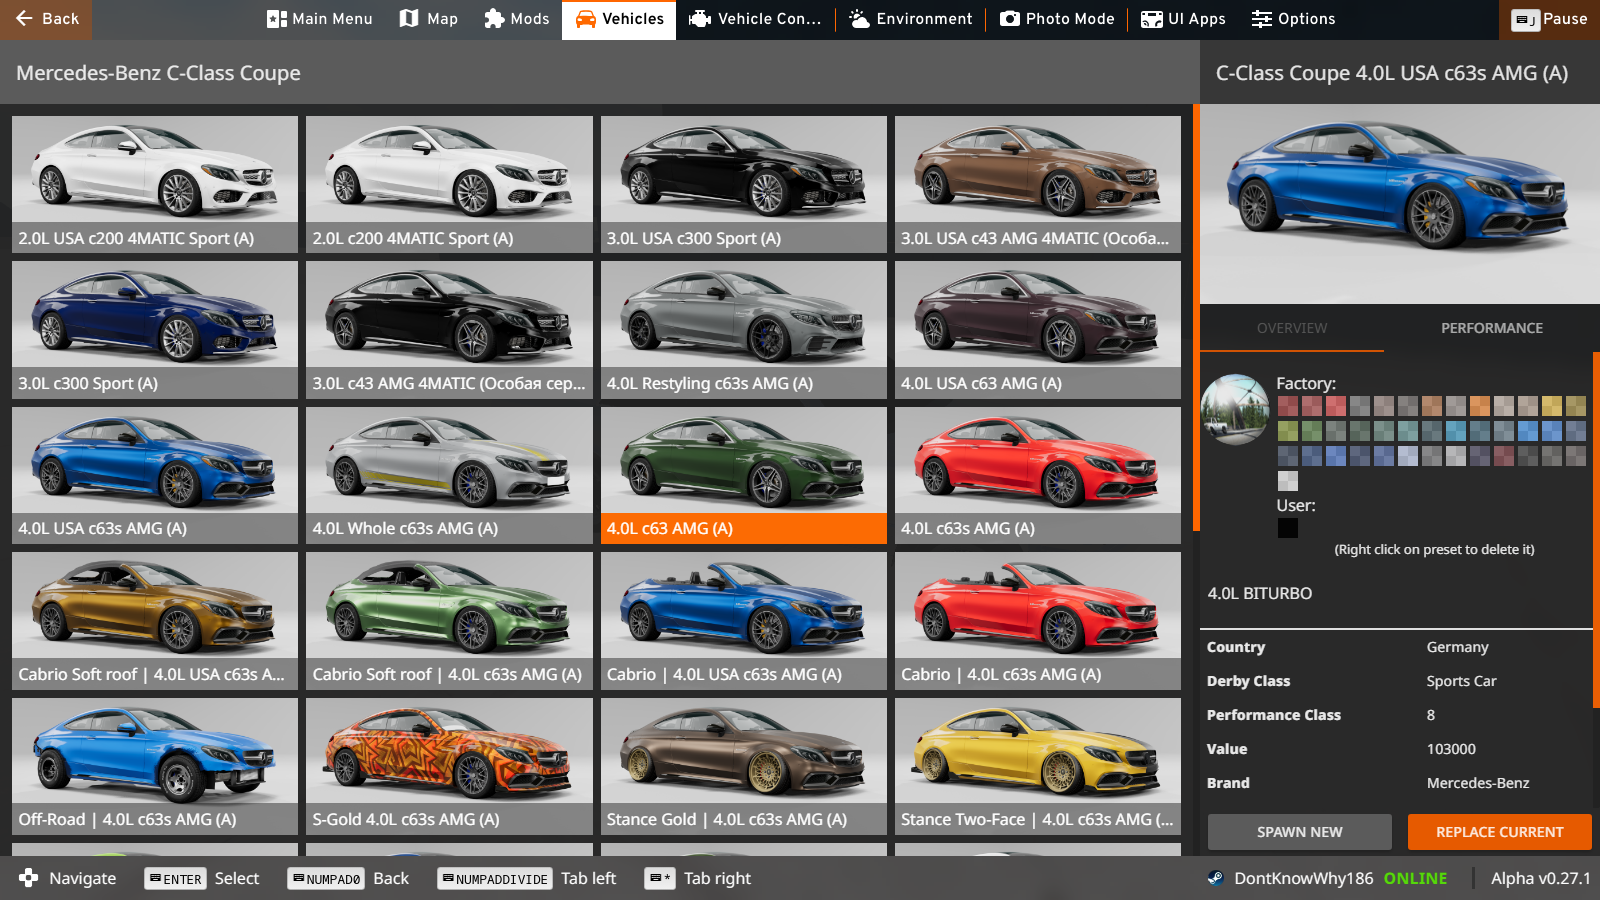The height and width of the screenshot is (900, 1600).
Task: Click the environment sphere preview icon
Action: point(1235,409)
